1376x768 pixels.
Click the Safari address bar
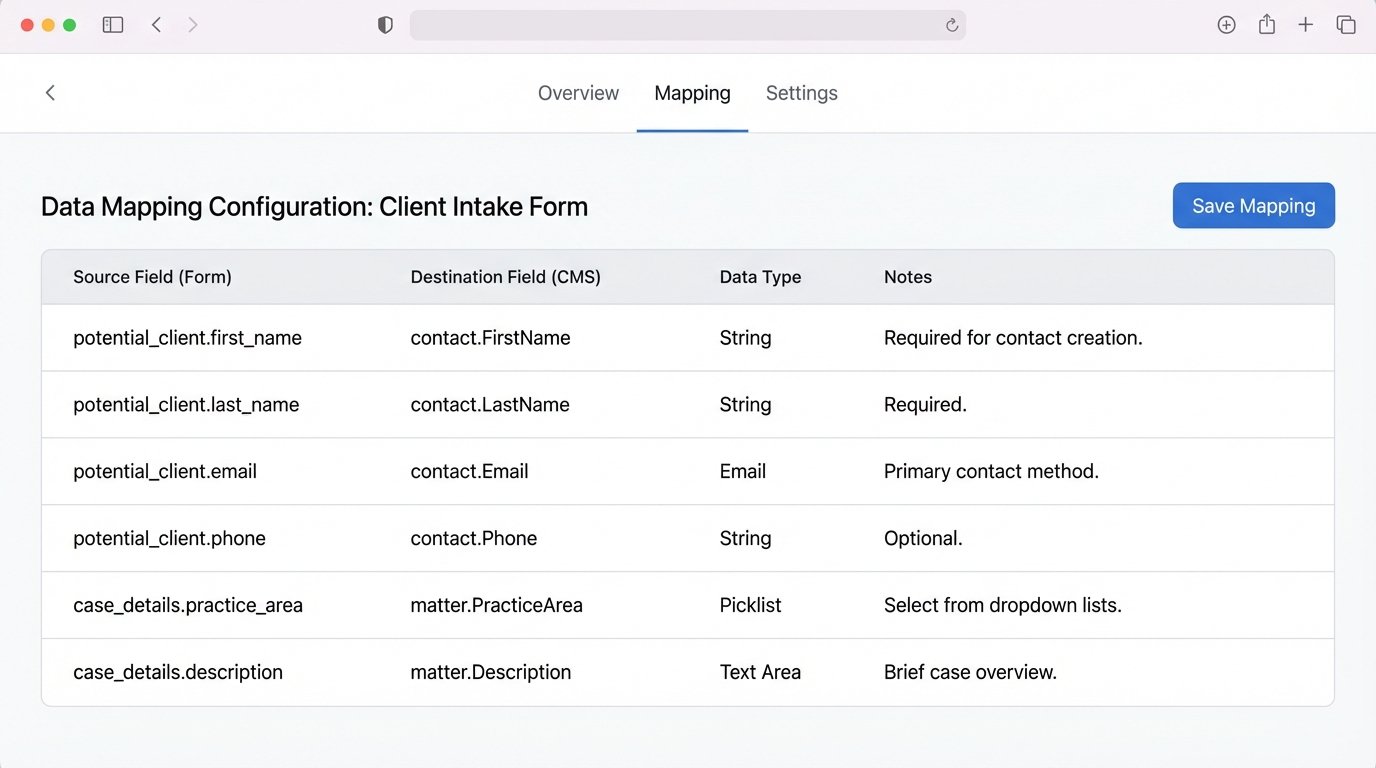click(688, 24)
